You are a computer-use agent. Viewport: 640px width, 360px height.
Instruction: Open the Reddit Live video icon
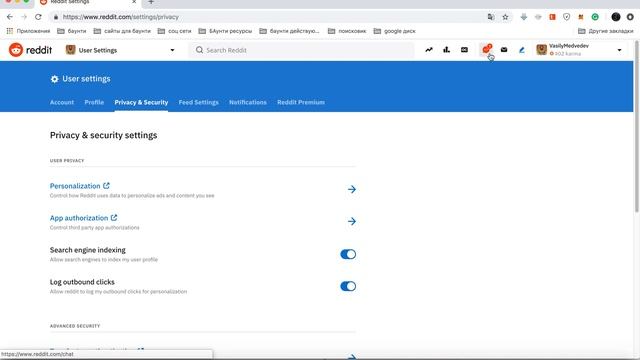point(464,50)
